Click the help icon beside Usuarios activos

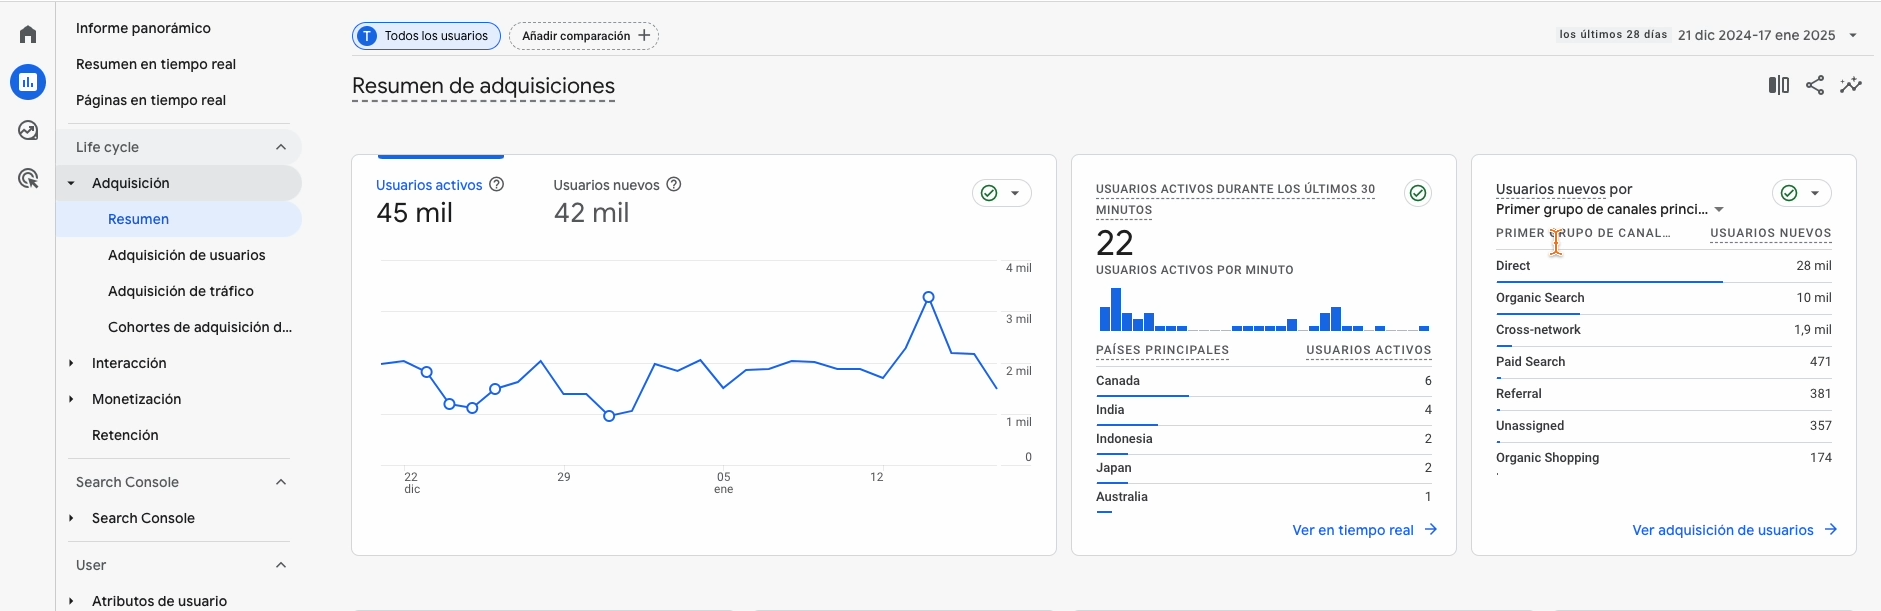(x=497, y=185)
